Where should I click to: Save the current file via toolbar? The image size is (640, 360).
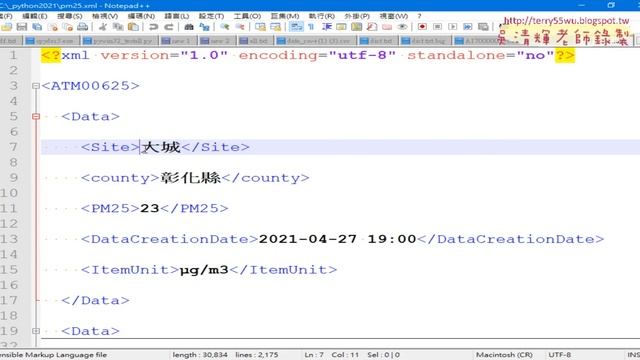coord(22,27)
